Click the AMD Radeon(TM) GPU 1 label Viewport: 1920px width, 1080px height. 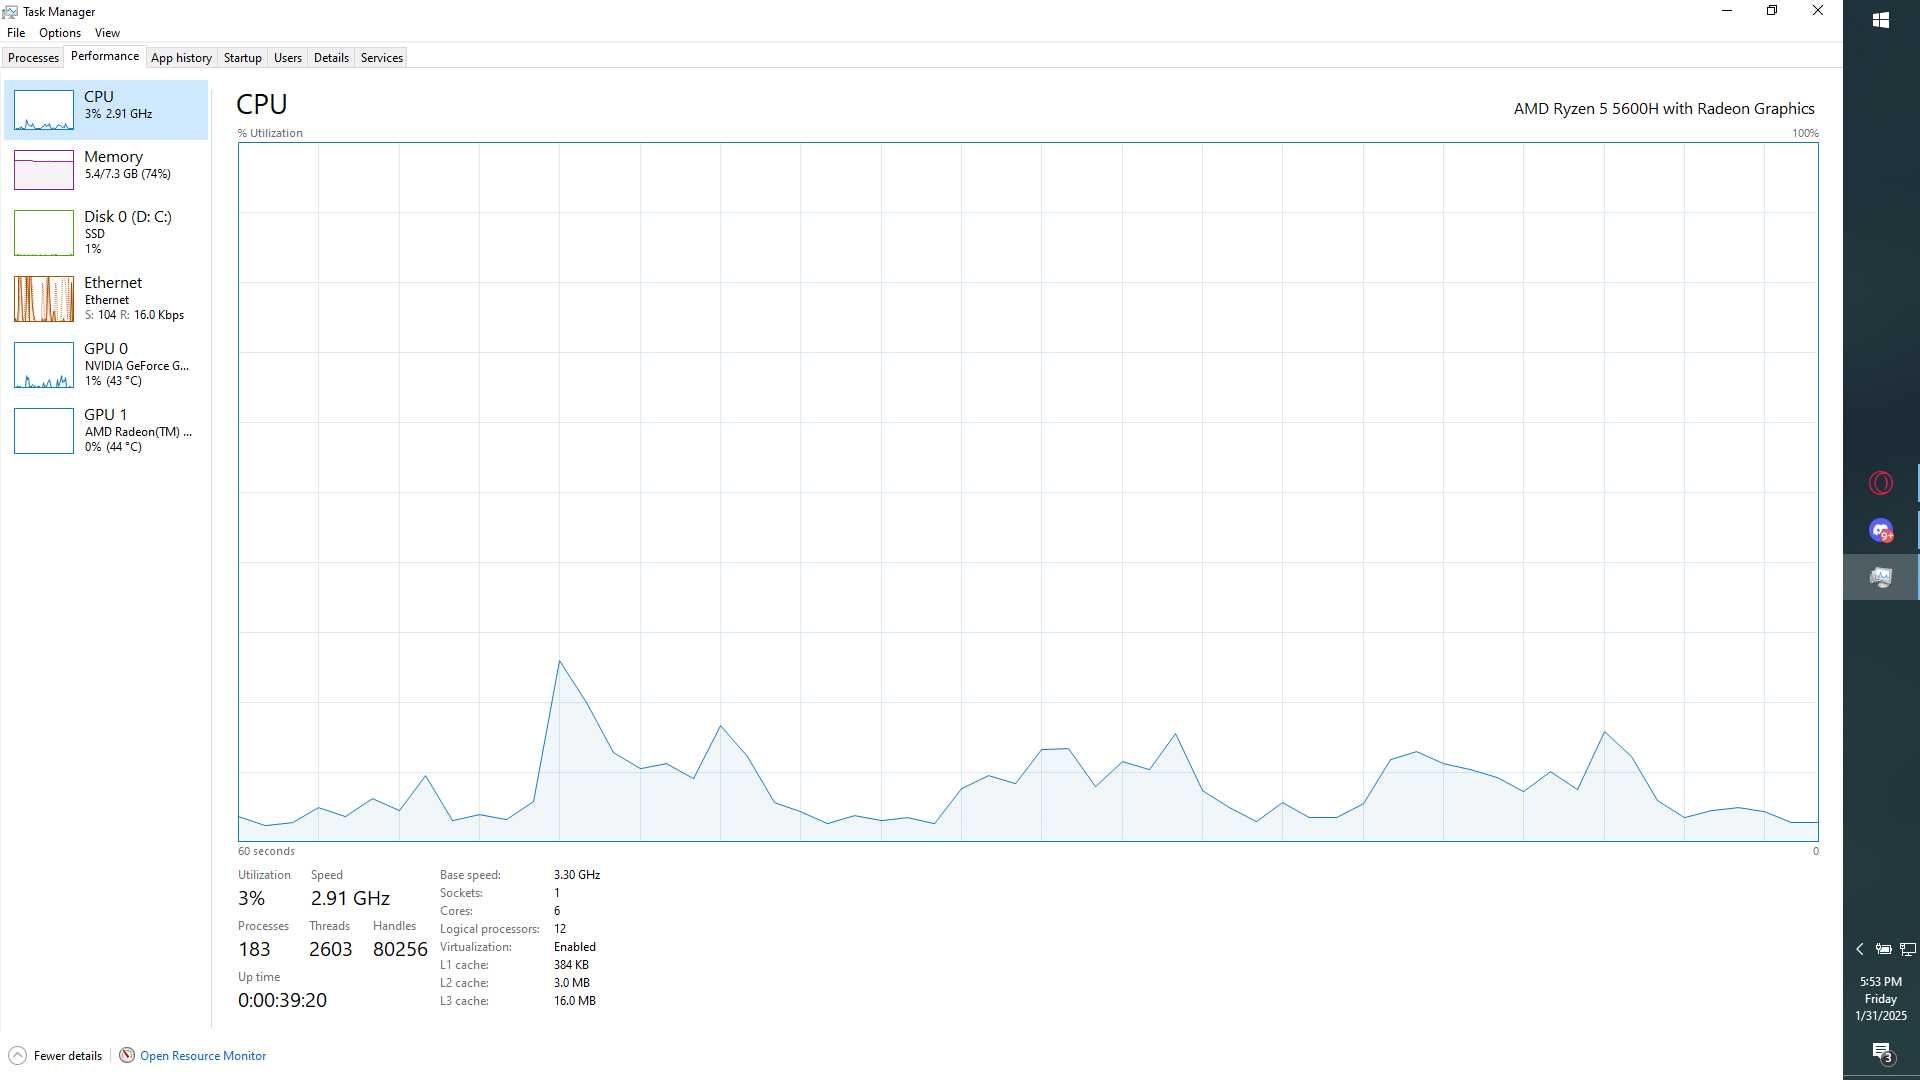[x=138, y=432]
